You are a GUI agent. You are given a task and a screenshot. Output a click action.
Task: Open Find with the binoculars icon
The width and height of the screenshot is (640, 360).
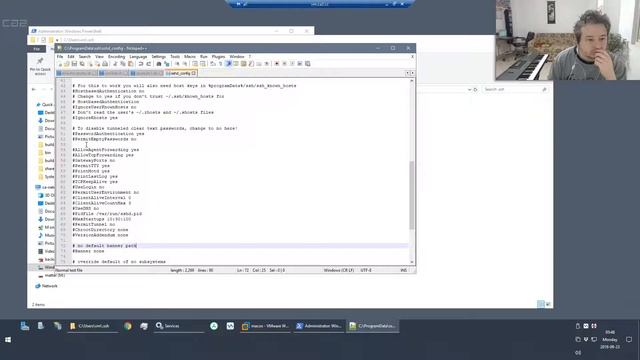click(159, 64)
